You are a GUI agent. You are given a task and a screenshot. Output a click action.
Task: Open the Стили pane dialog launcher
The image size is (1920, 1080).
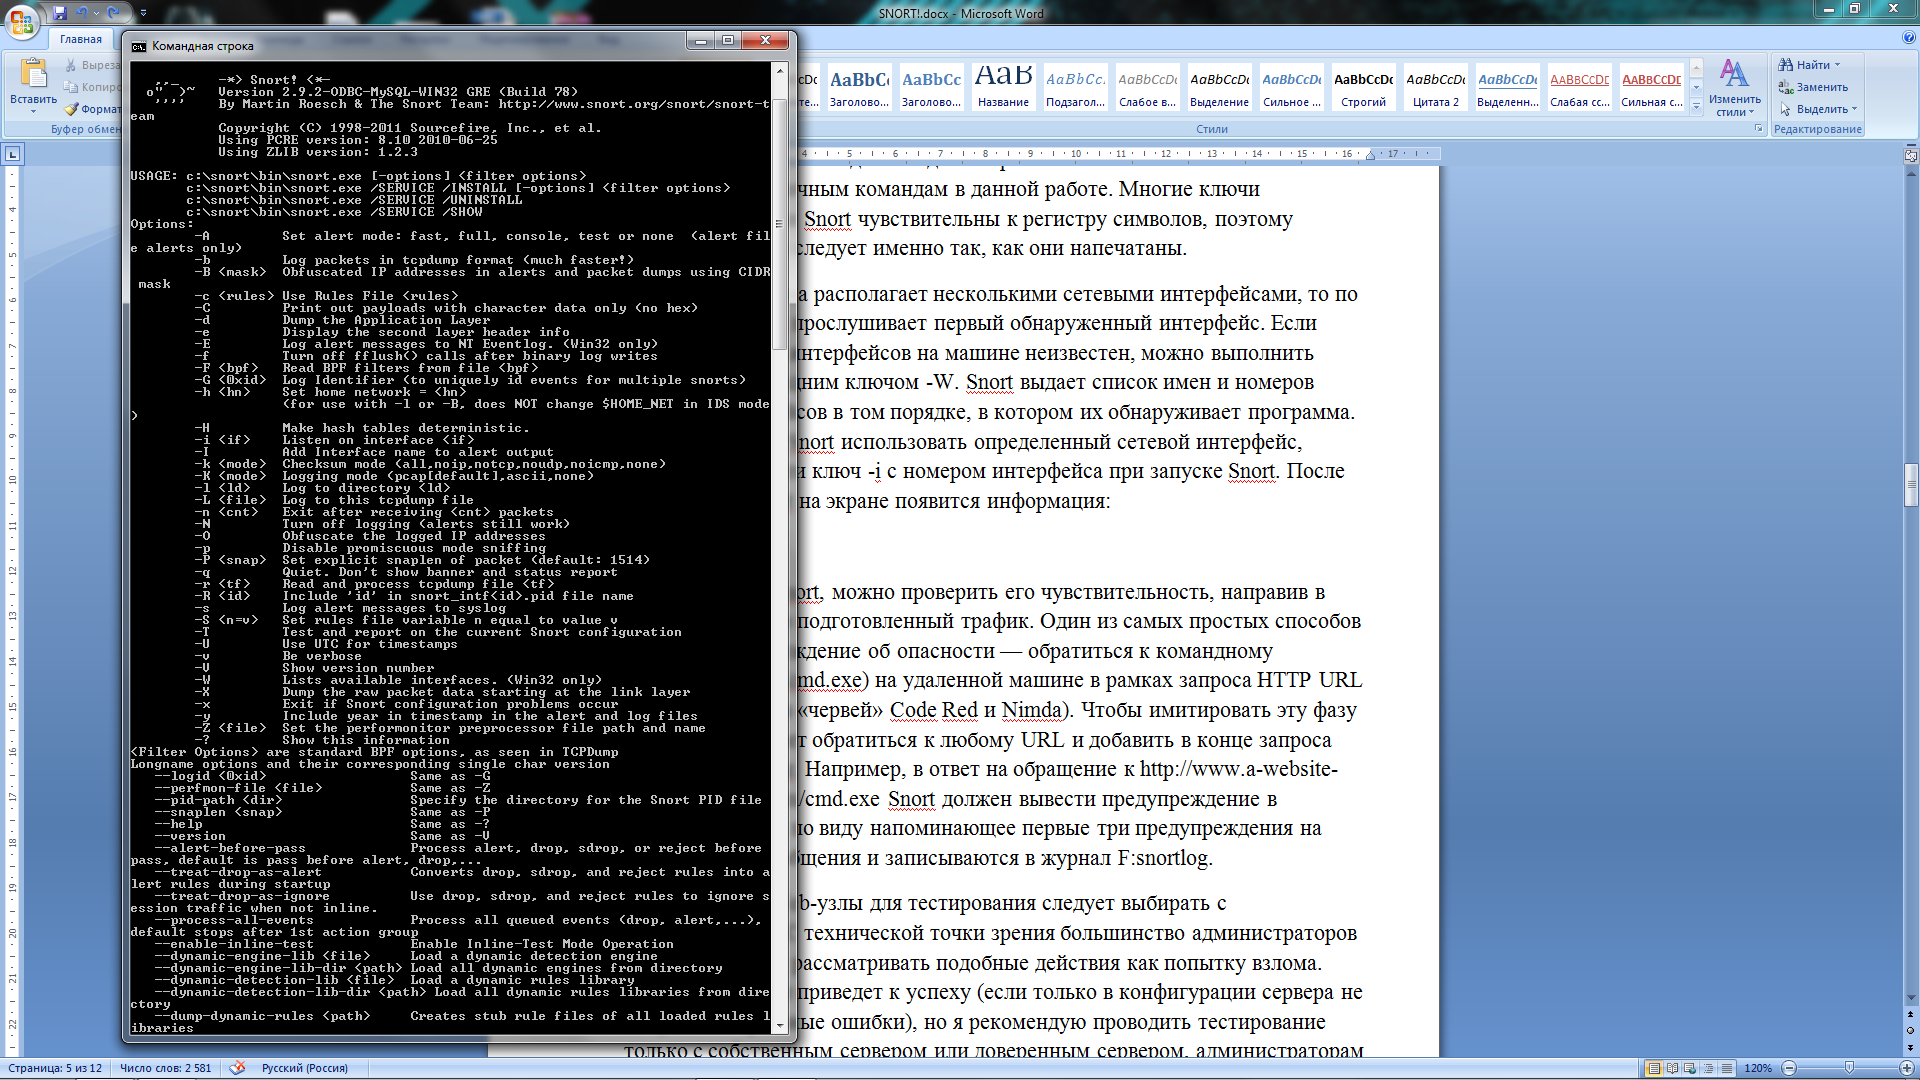tap(1759, 129)
